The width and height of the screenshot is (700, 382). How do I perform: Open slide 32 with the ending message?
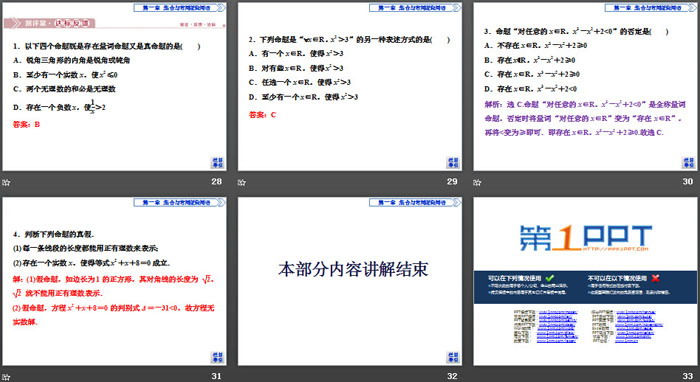tap(350, 282)
